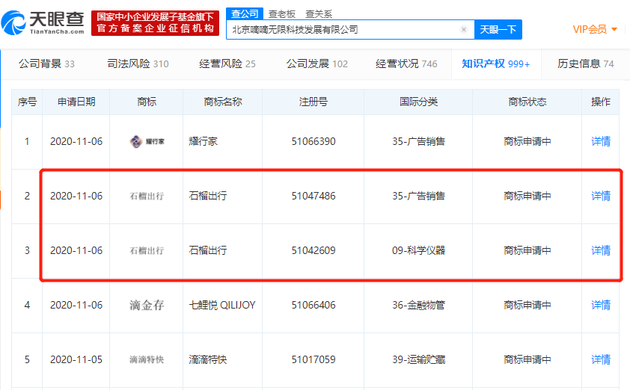The image size is (630, 390).
Task: Open 详情 link for 滴滴特快 trademark
Action: [601, 359]
